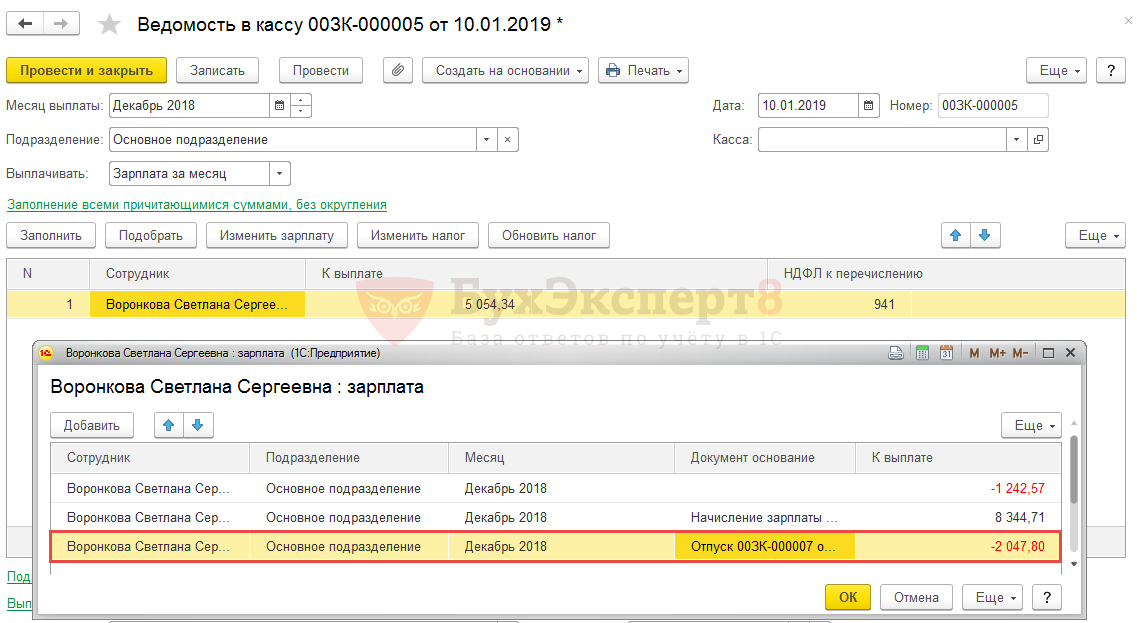The width and height of the screenshot is (1137, 623).
Task: Change the payment month with the Месяц выплаты stepper
Action: tap(301, 106)
